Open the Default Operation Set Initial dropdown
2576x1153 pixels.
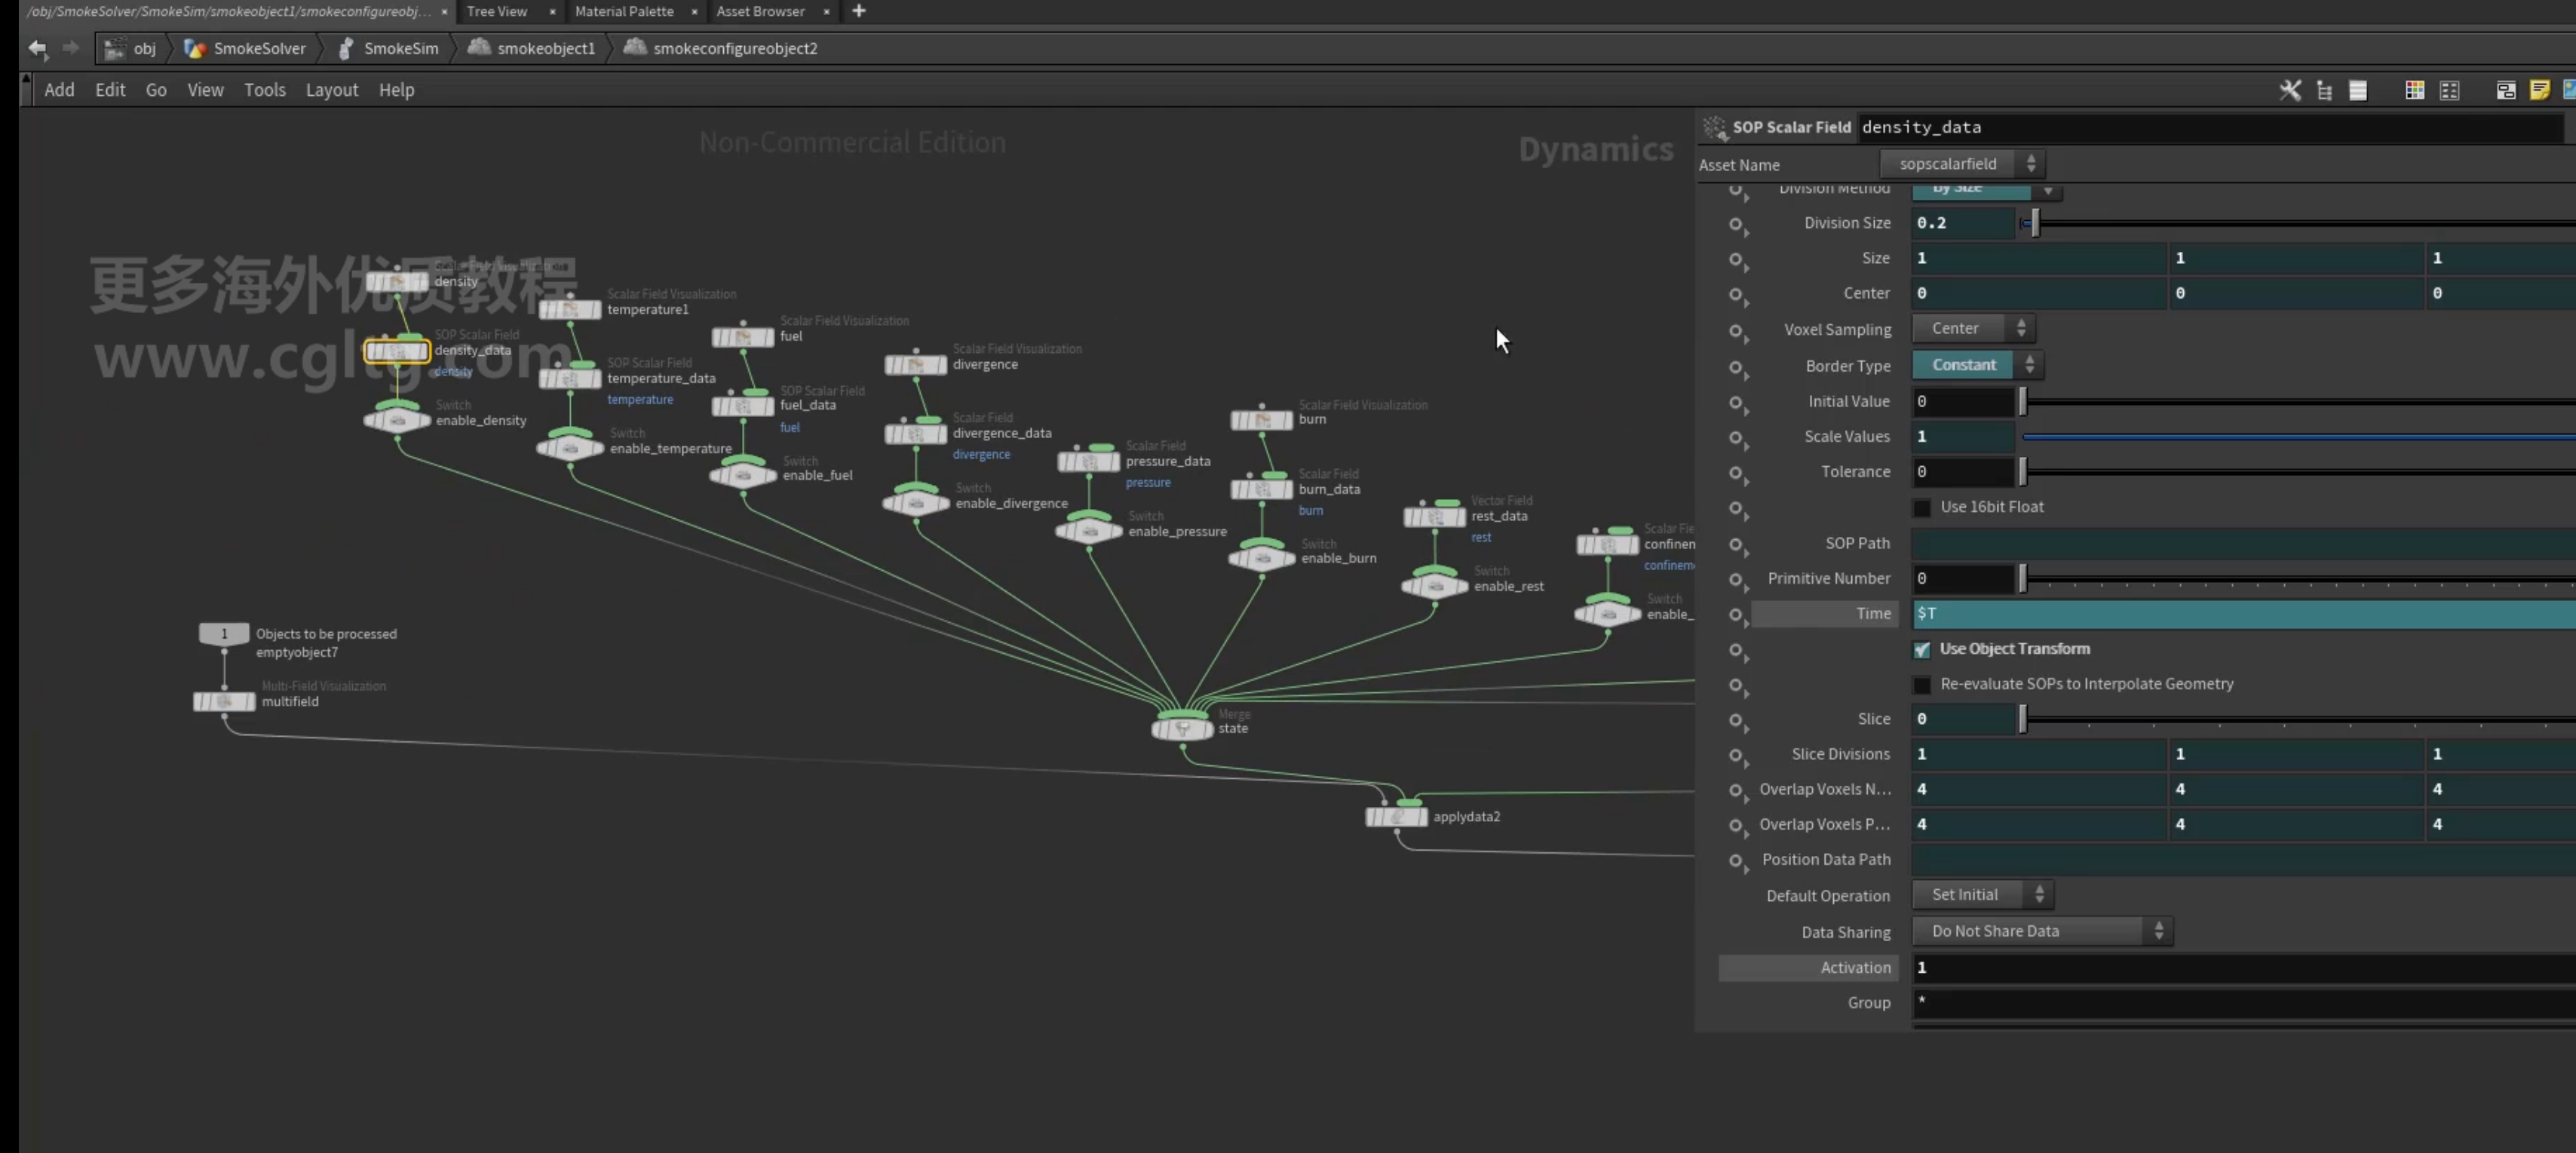(x=1983, y=895)
